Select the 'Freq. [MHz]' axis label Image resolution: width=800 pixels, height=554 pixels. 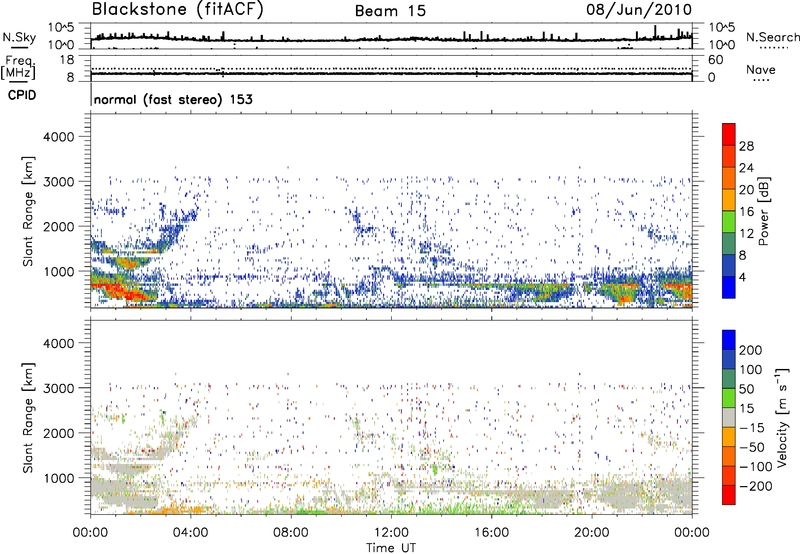click(x=18, y=67)
